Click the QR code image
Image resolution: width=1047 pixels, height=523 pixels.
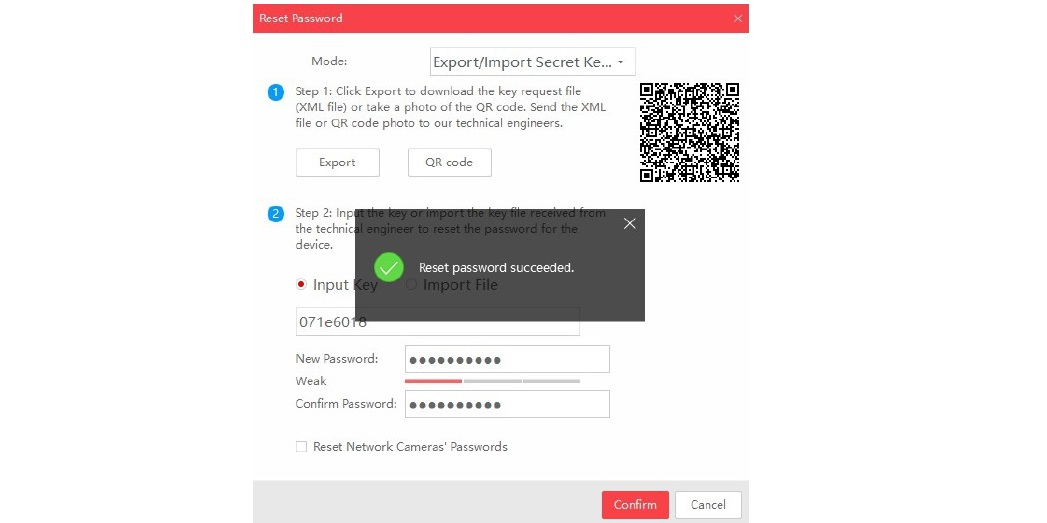(689, 132)
